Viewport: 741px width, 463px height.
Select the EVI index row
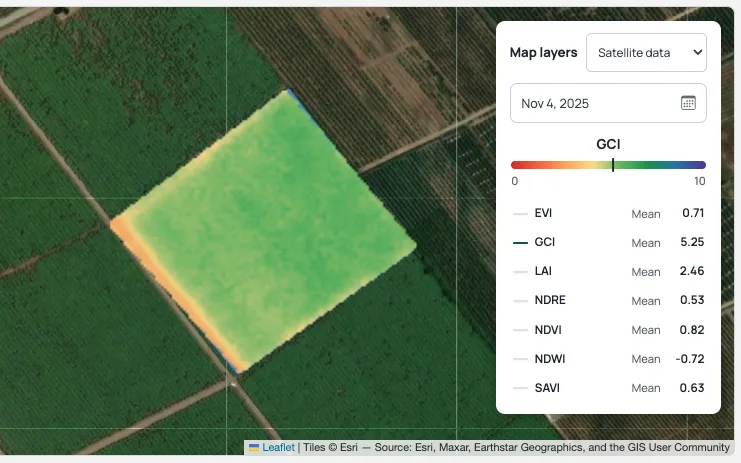[x=608, y=213]
